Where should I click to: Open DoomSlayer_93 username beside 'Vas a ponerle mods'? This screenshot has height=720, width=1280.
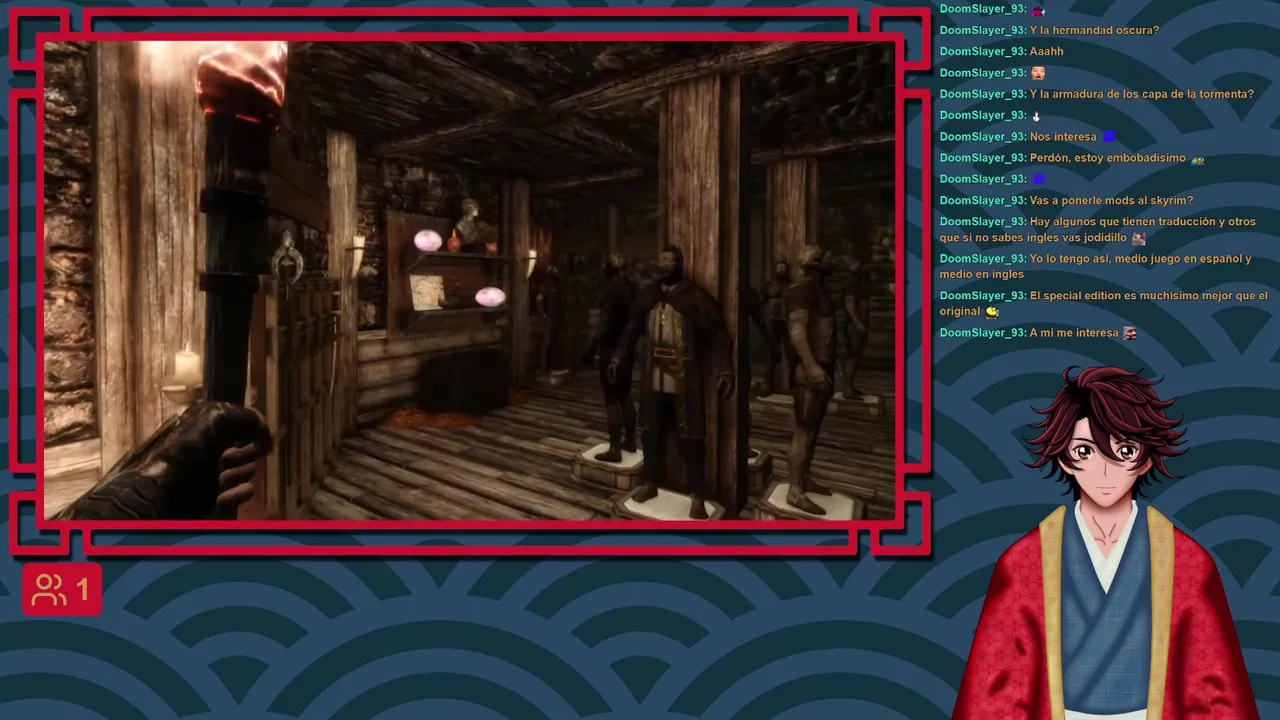[x=983, y=201]
